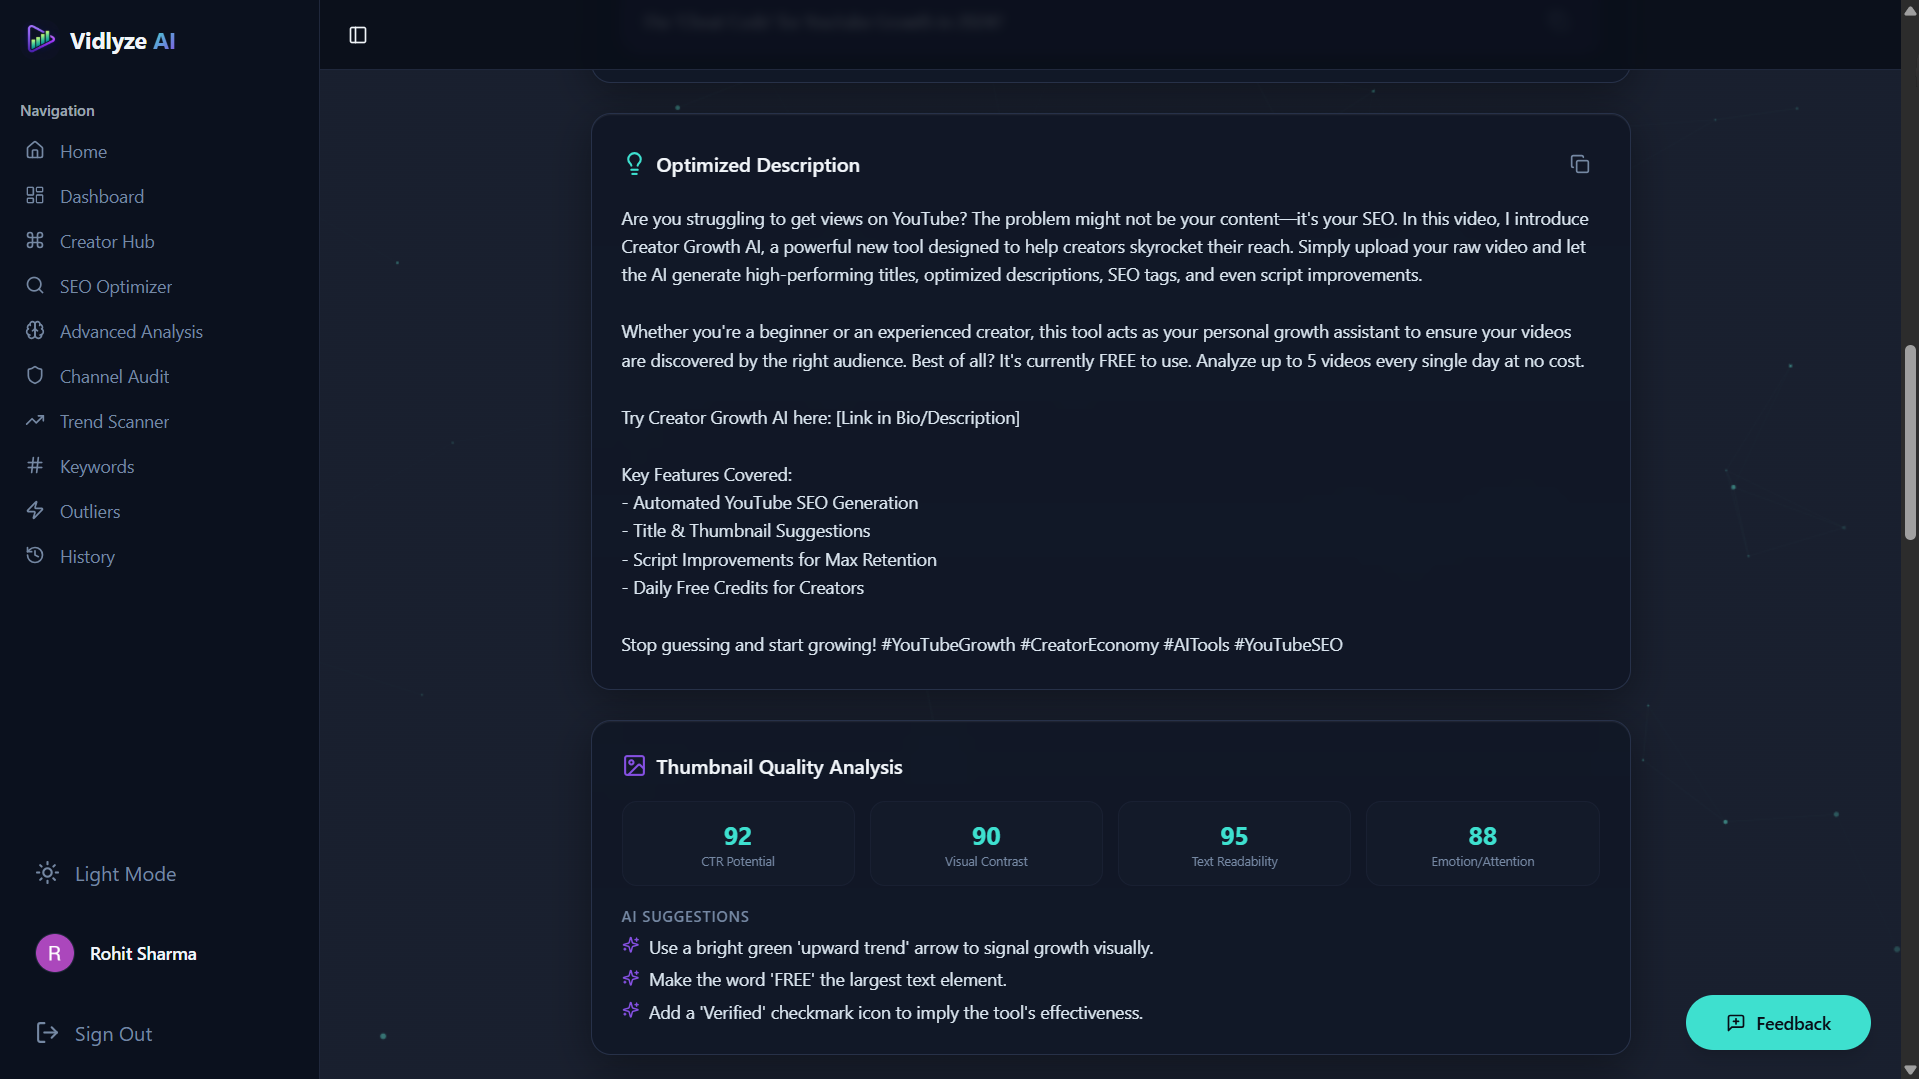The image size is (1919, 1079).
Task: Click the Thumbnail Quality Analysis icon
Action: click(634, 765)
